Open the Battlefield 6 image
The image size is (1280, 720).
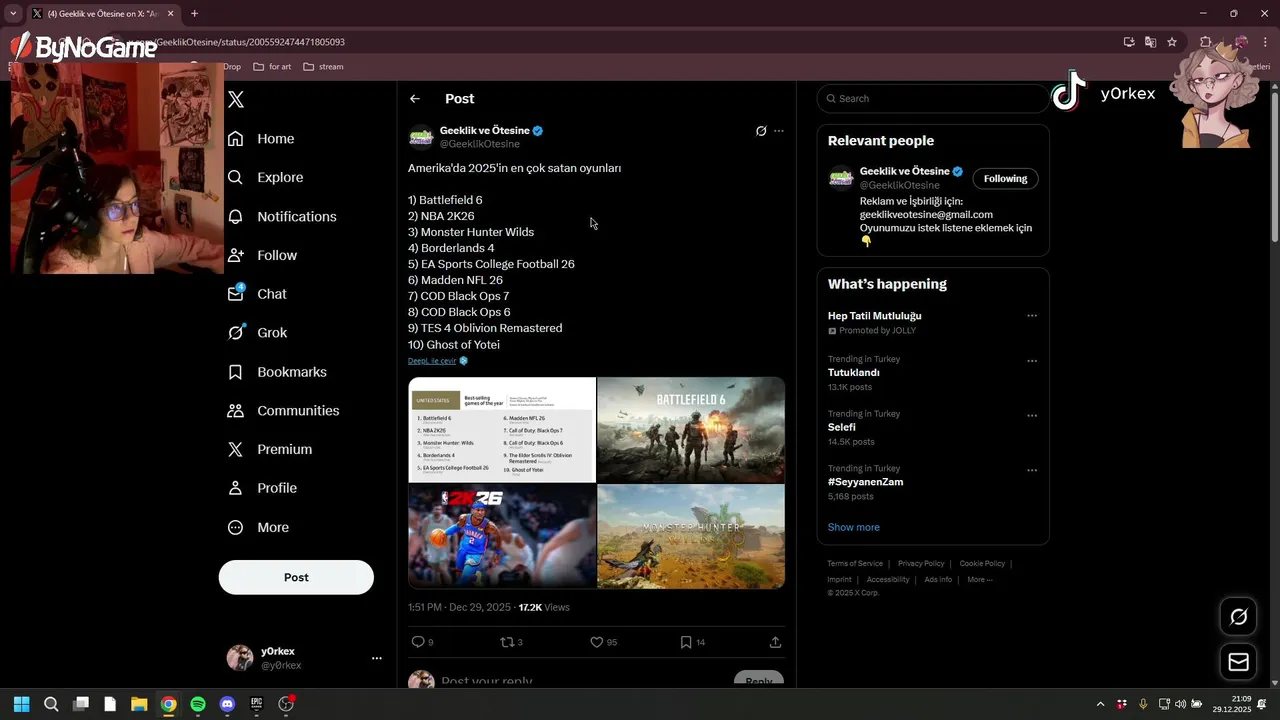tap(691, 430)
